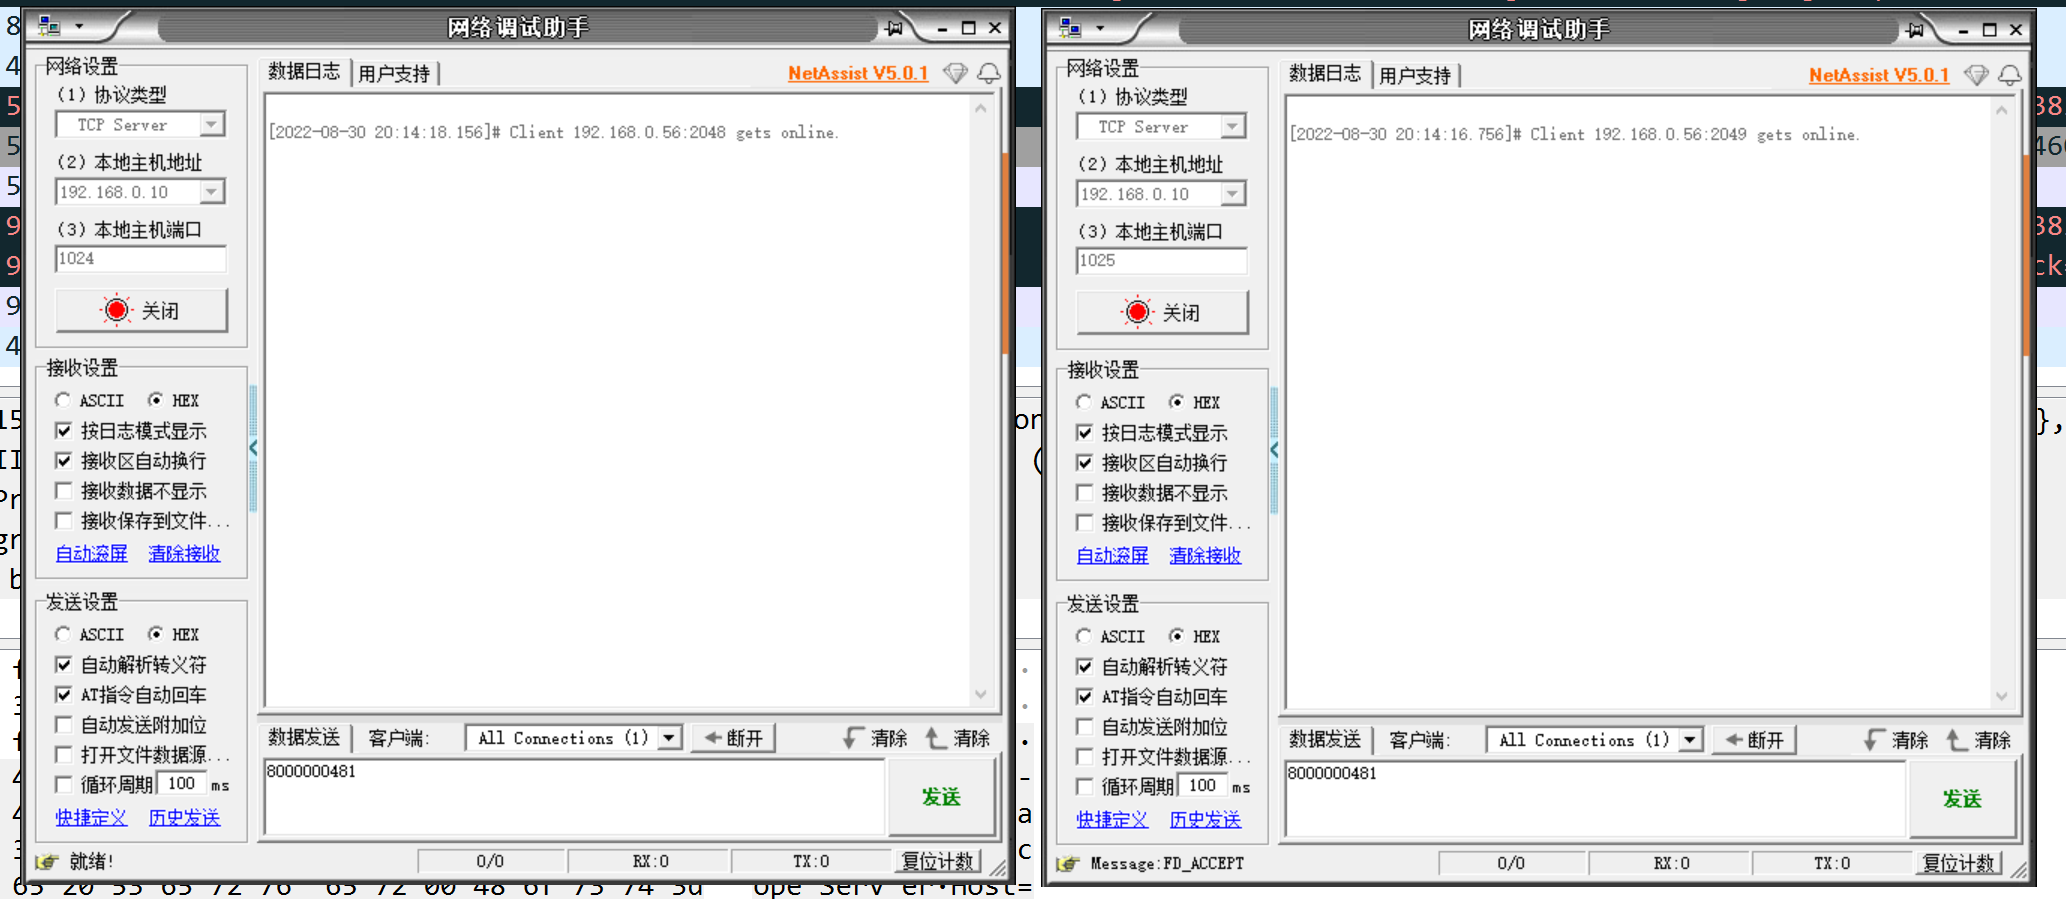
Task: Click the log-area clear button in right window
Action: [x=1979, y=740]
